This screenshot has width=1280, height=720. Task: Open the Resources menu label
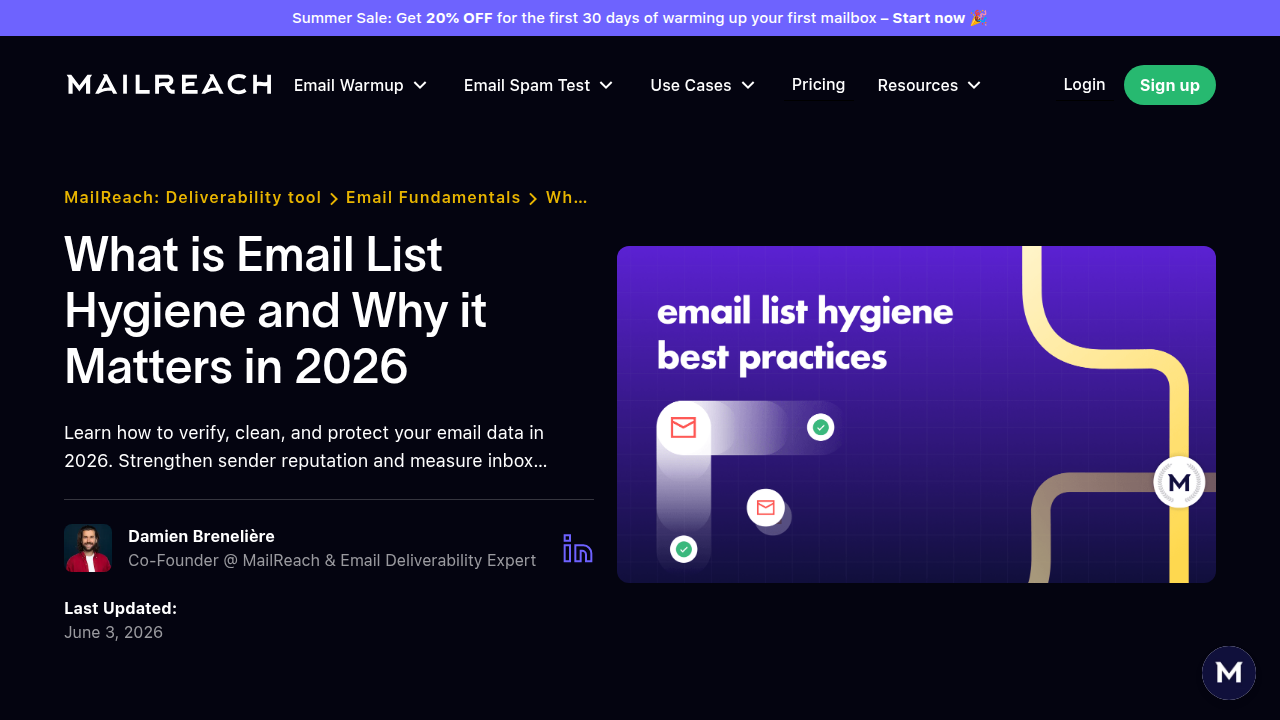918,85
